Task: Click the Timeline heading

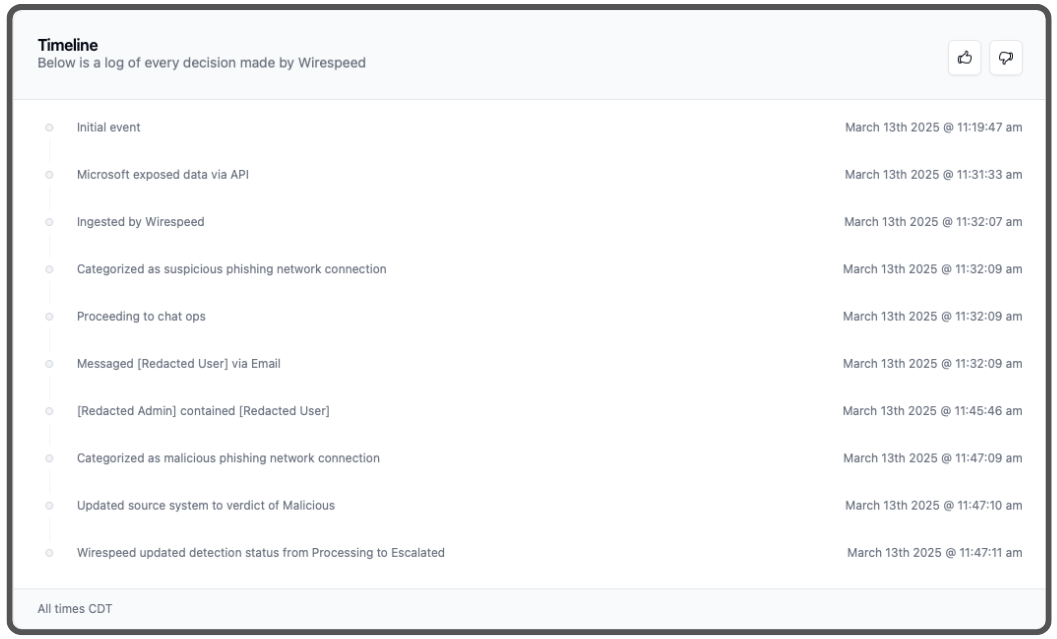Action: pos(67,45)
